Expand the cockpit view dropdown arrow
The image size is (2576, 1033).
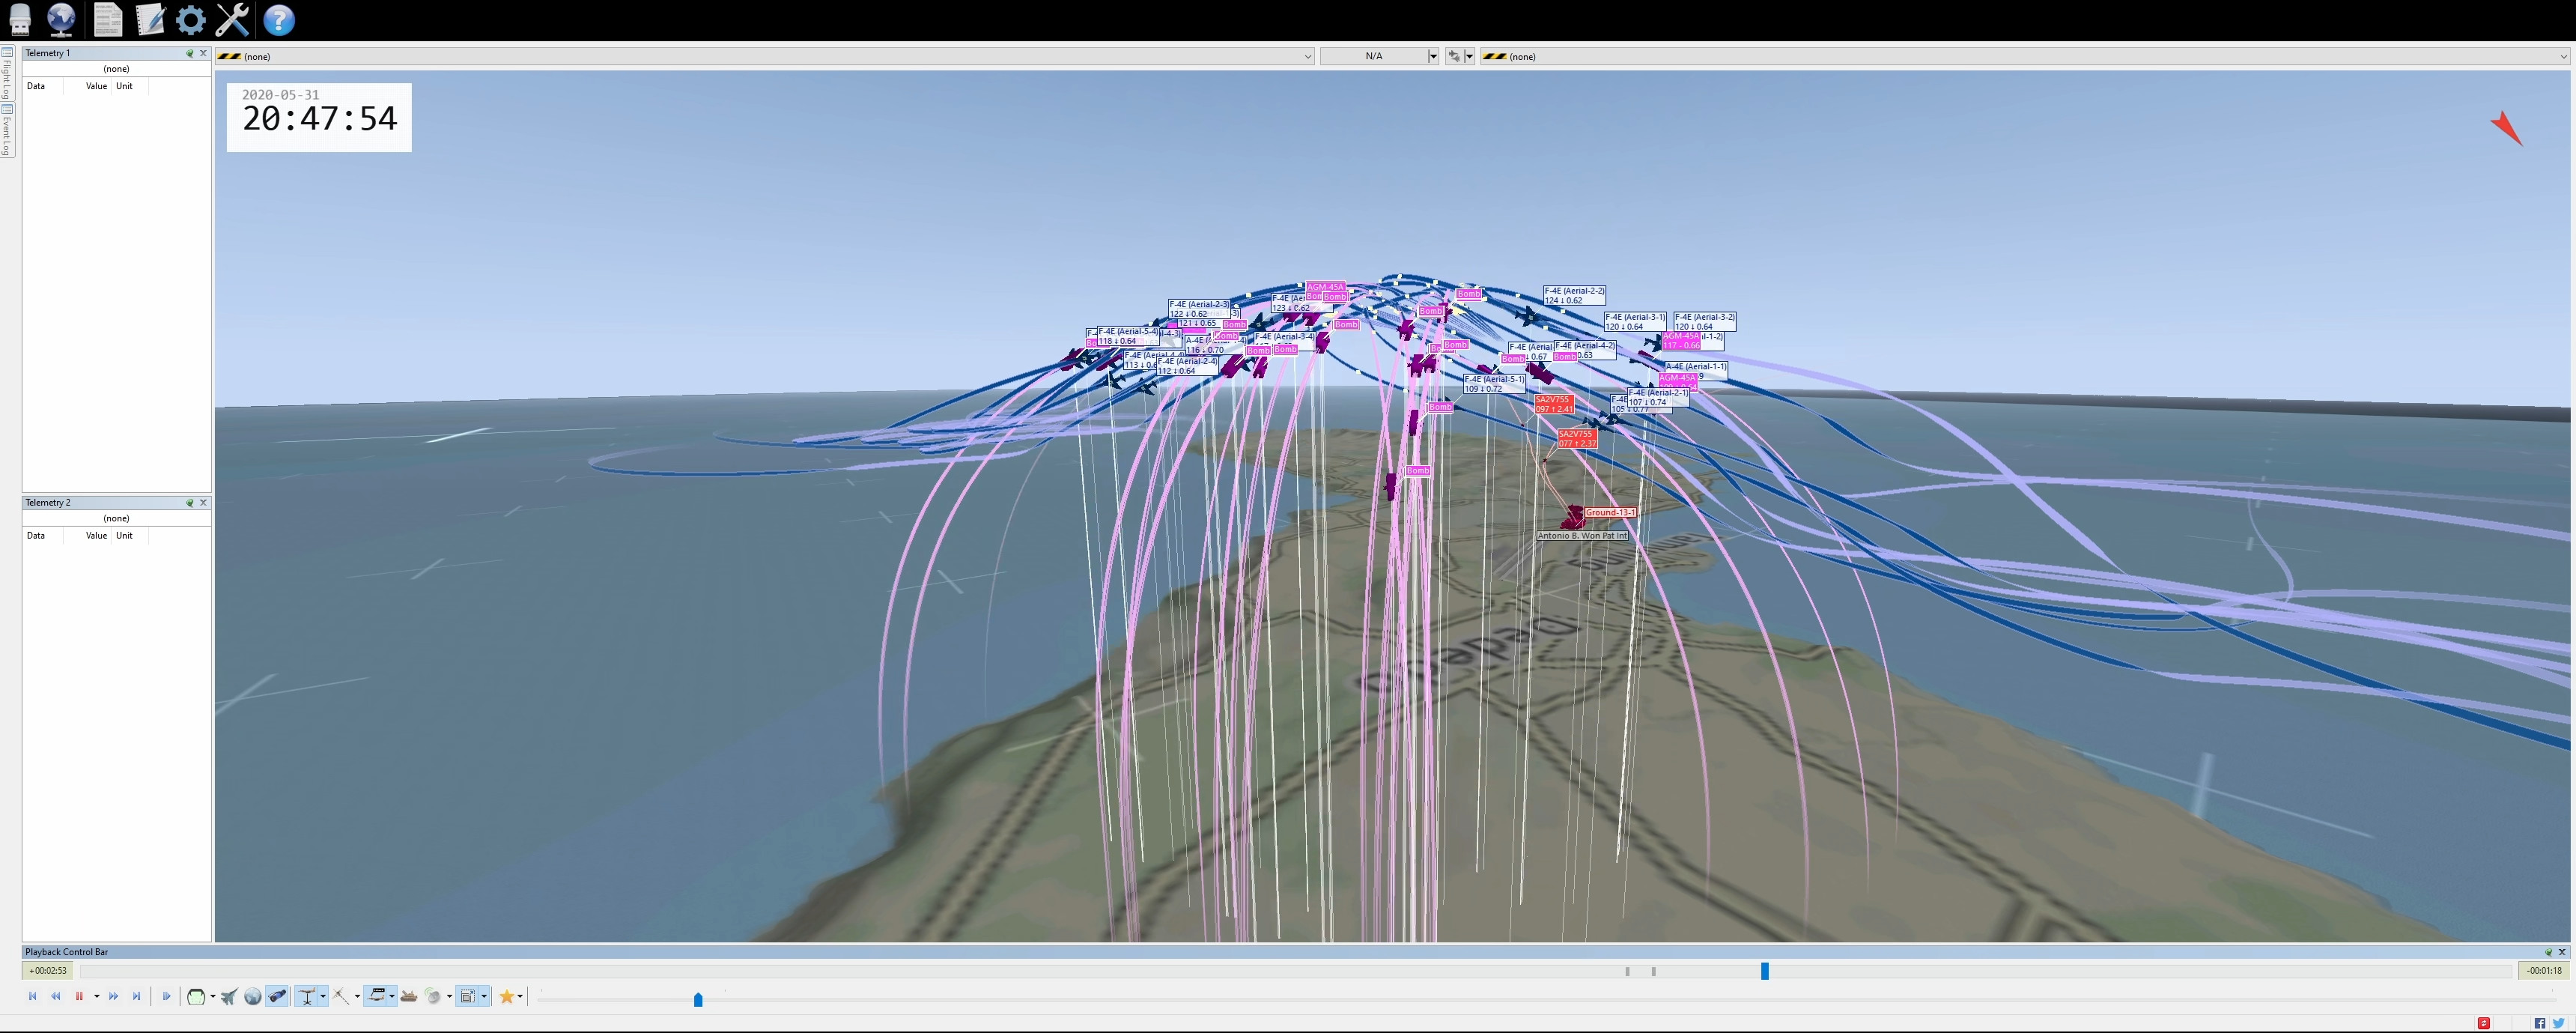coord(212,996)
